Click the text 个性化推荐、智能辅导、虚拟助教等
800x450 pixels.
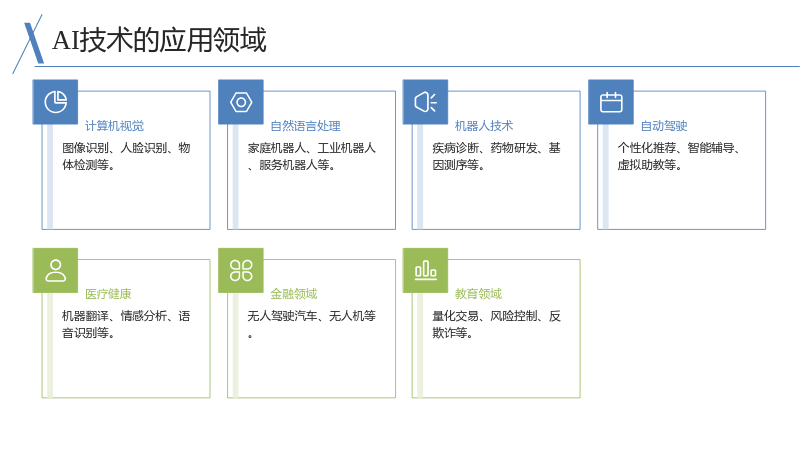click(x=678, y=156)
